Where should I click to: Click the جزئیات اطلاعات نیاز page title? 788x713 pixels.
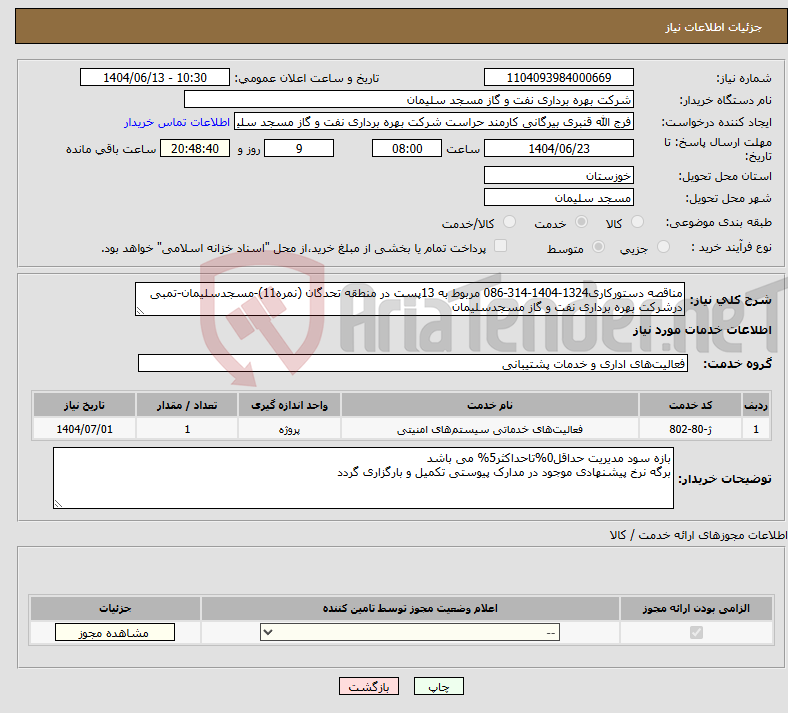(714, 27)
